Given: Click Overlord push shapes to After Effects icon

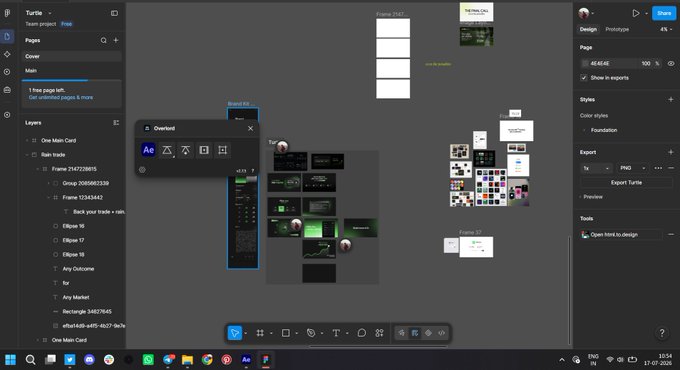Looking at the screenshot, I should point(167,150).
